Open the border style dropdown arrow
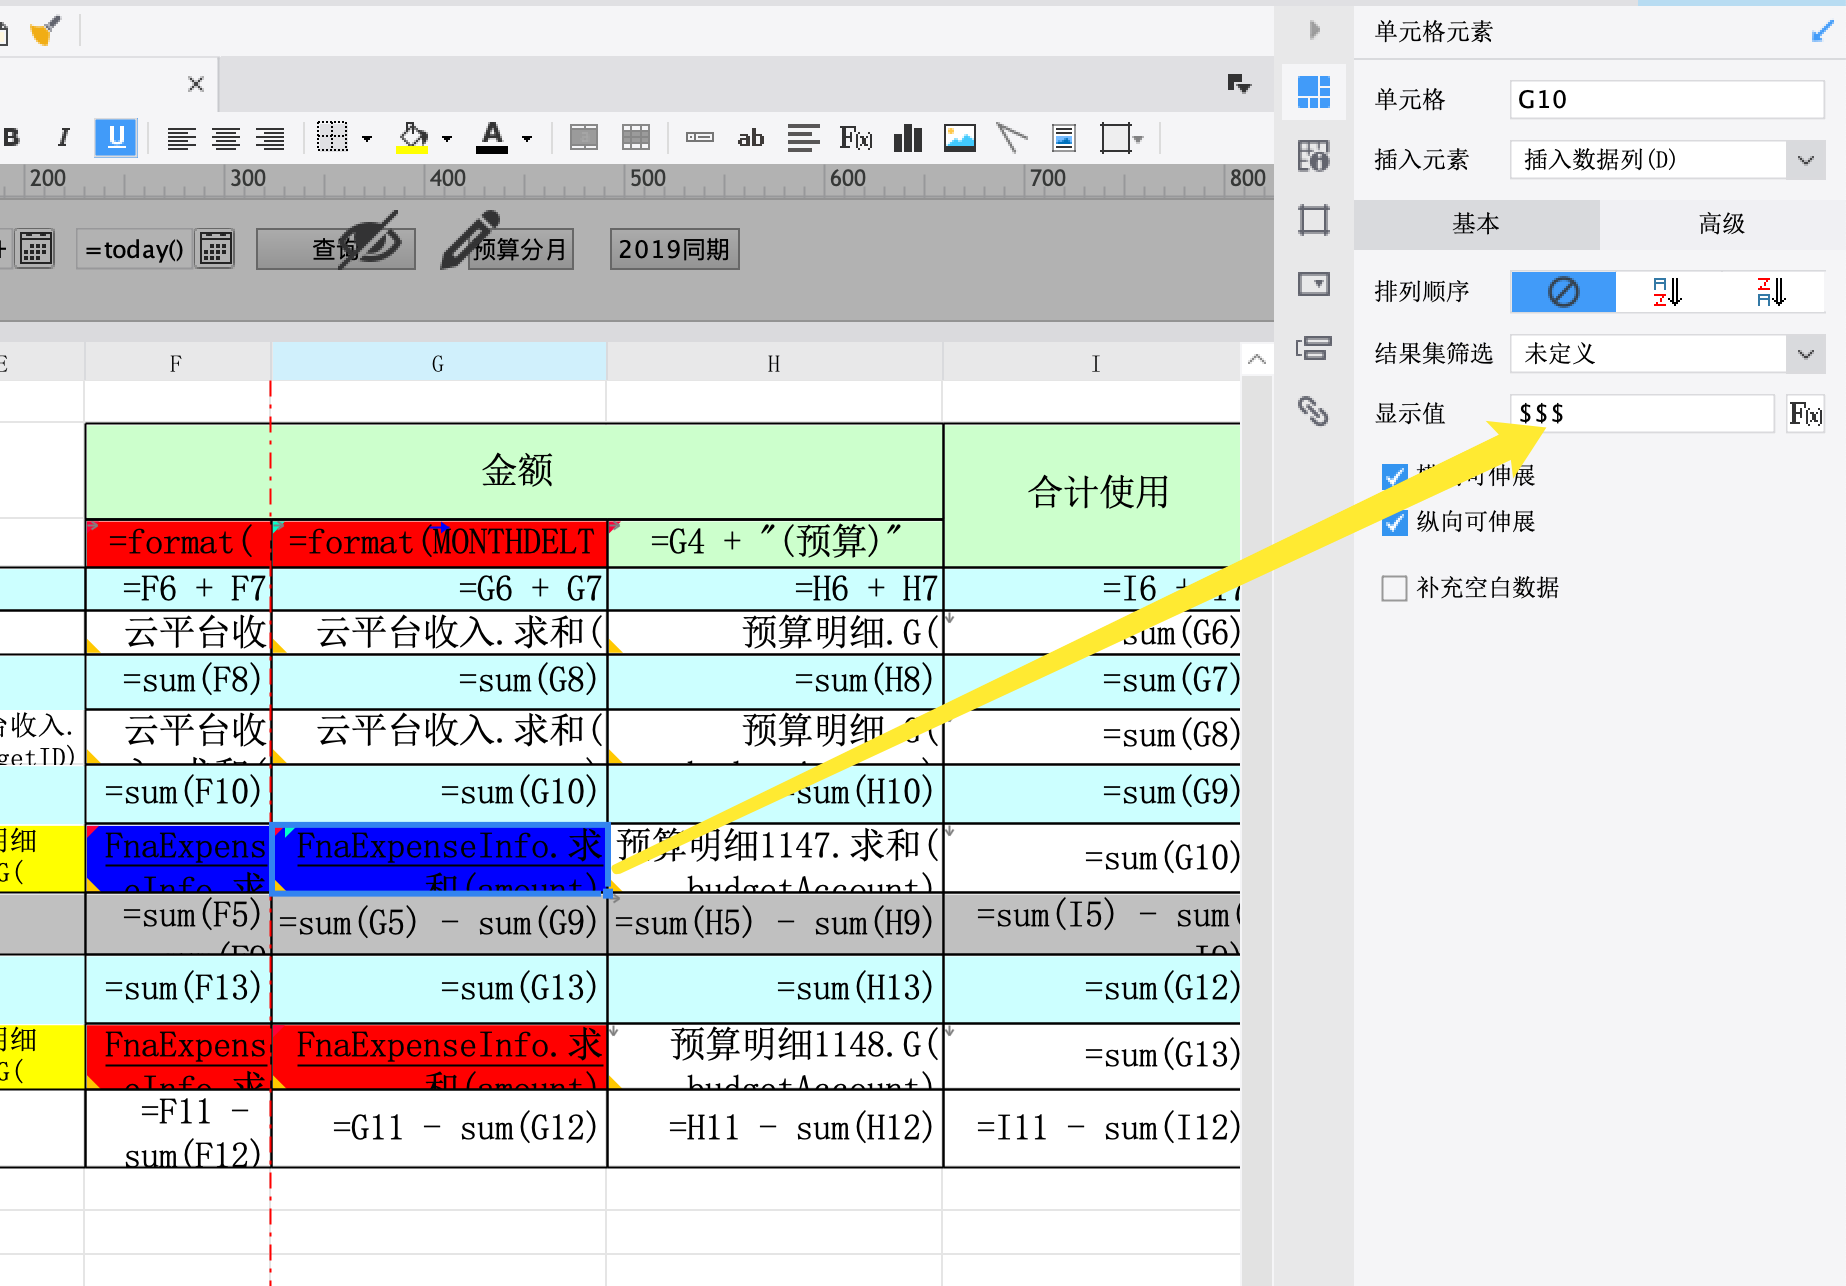This screenshot has width=1846, height=1286. pyautogui.click(x=367, y=139)
